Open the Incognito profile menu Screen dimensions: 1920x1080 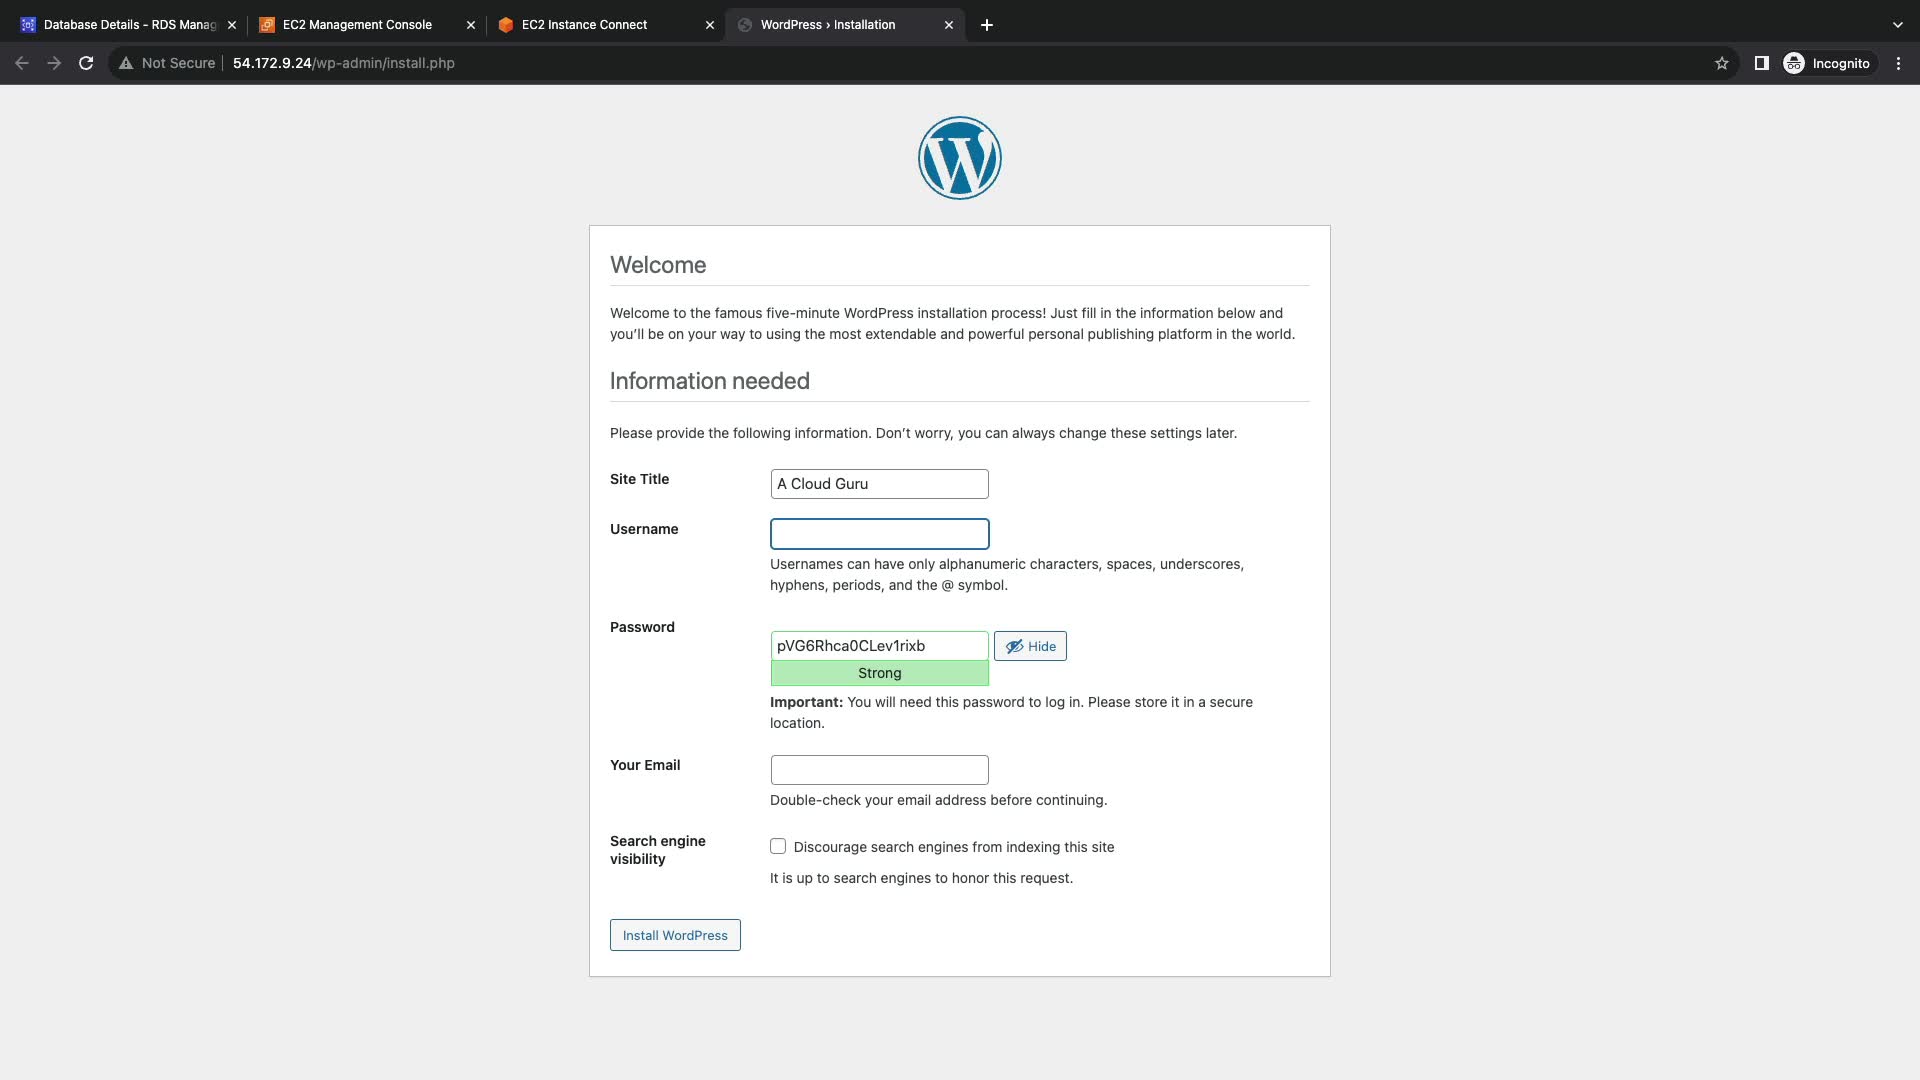pyautogui.click(x=1826, y=63)
